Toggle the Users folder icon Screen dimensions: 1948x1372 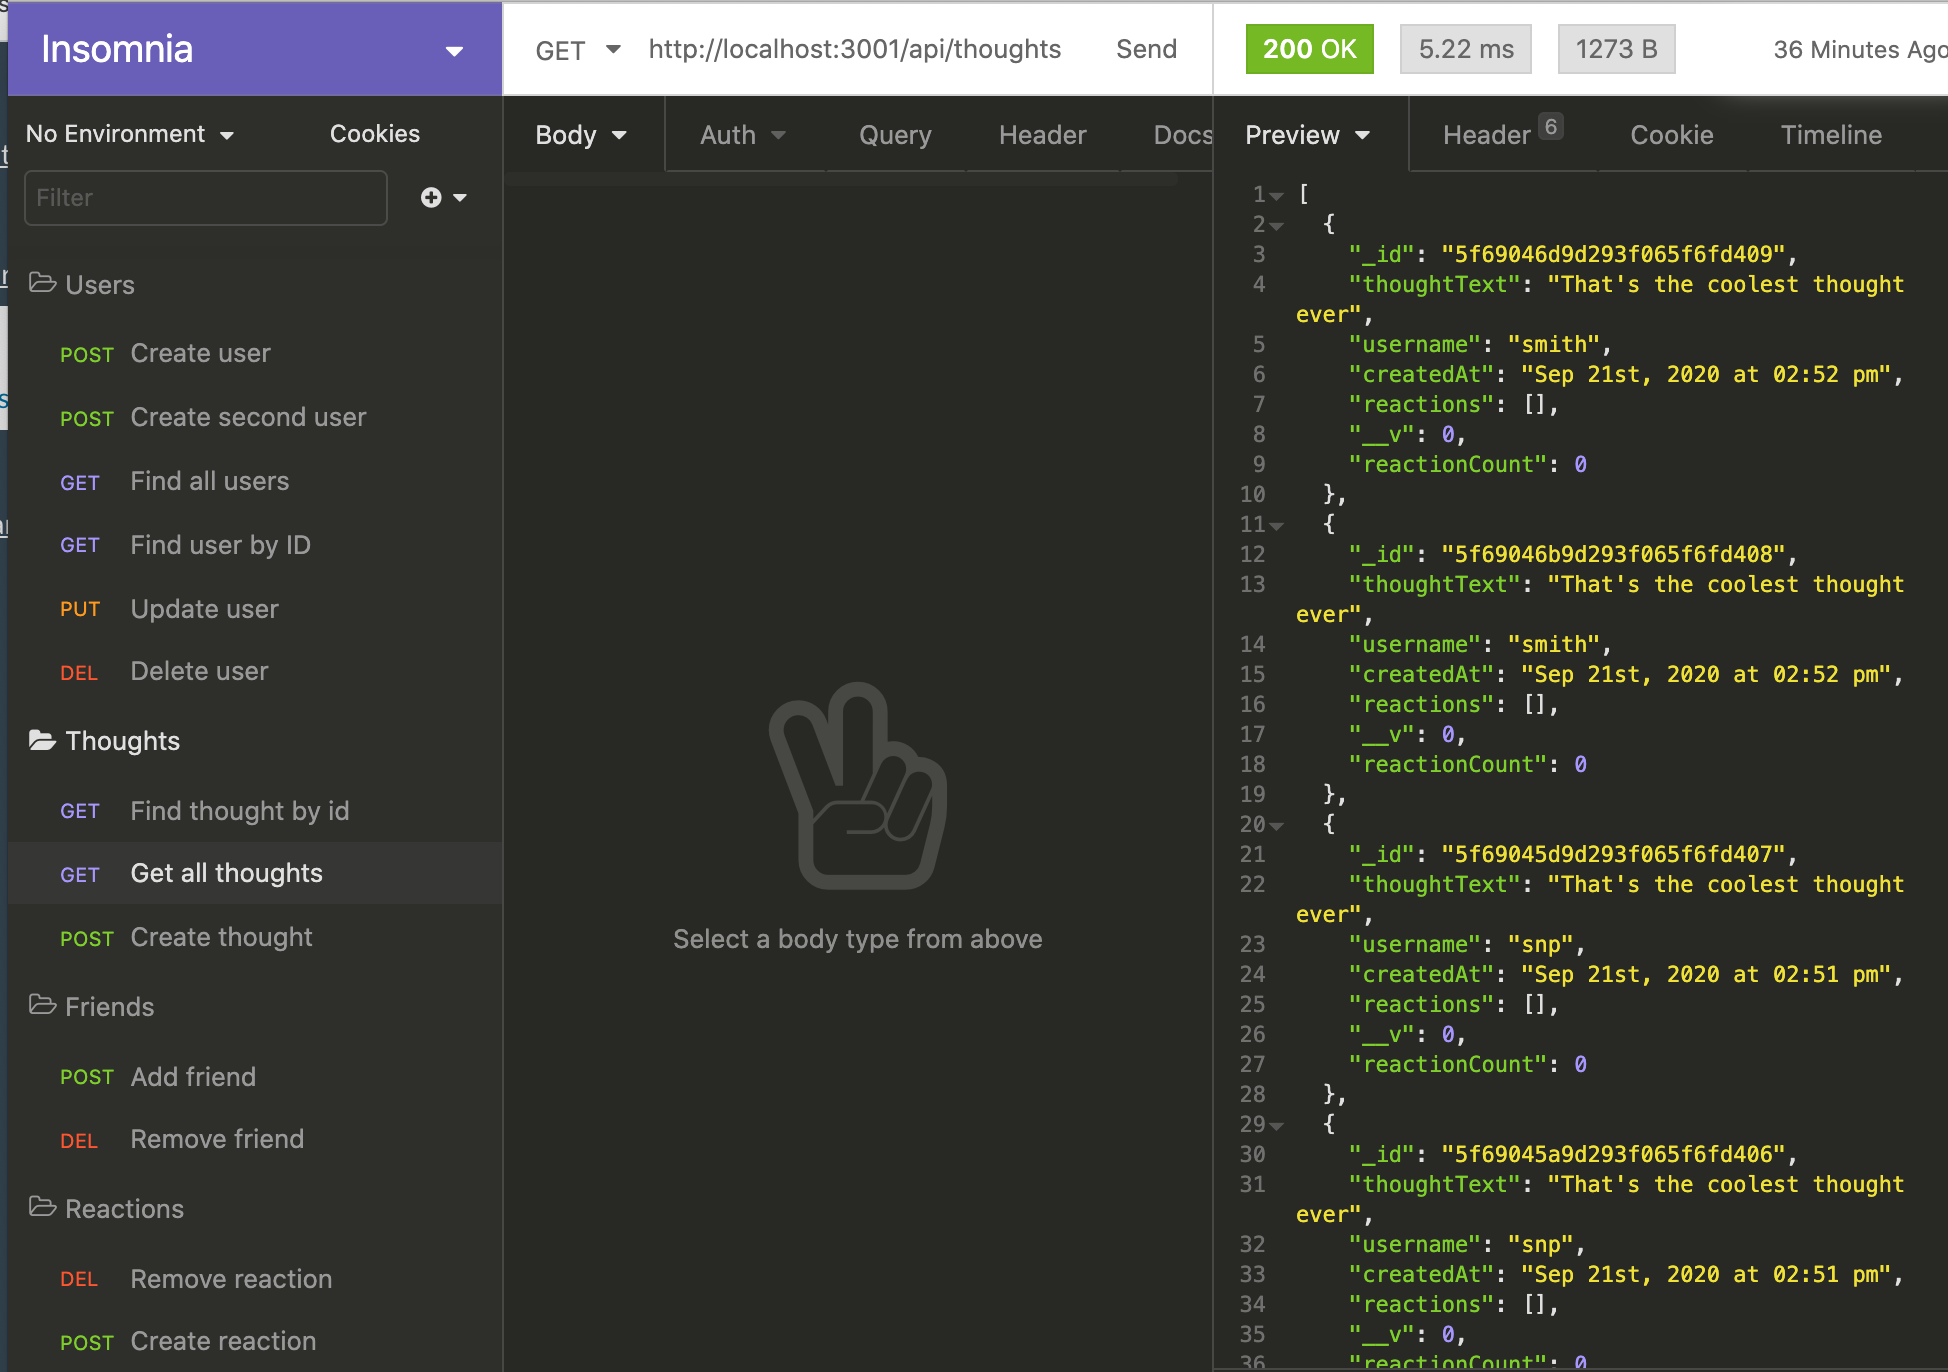(x=42, y=283)
